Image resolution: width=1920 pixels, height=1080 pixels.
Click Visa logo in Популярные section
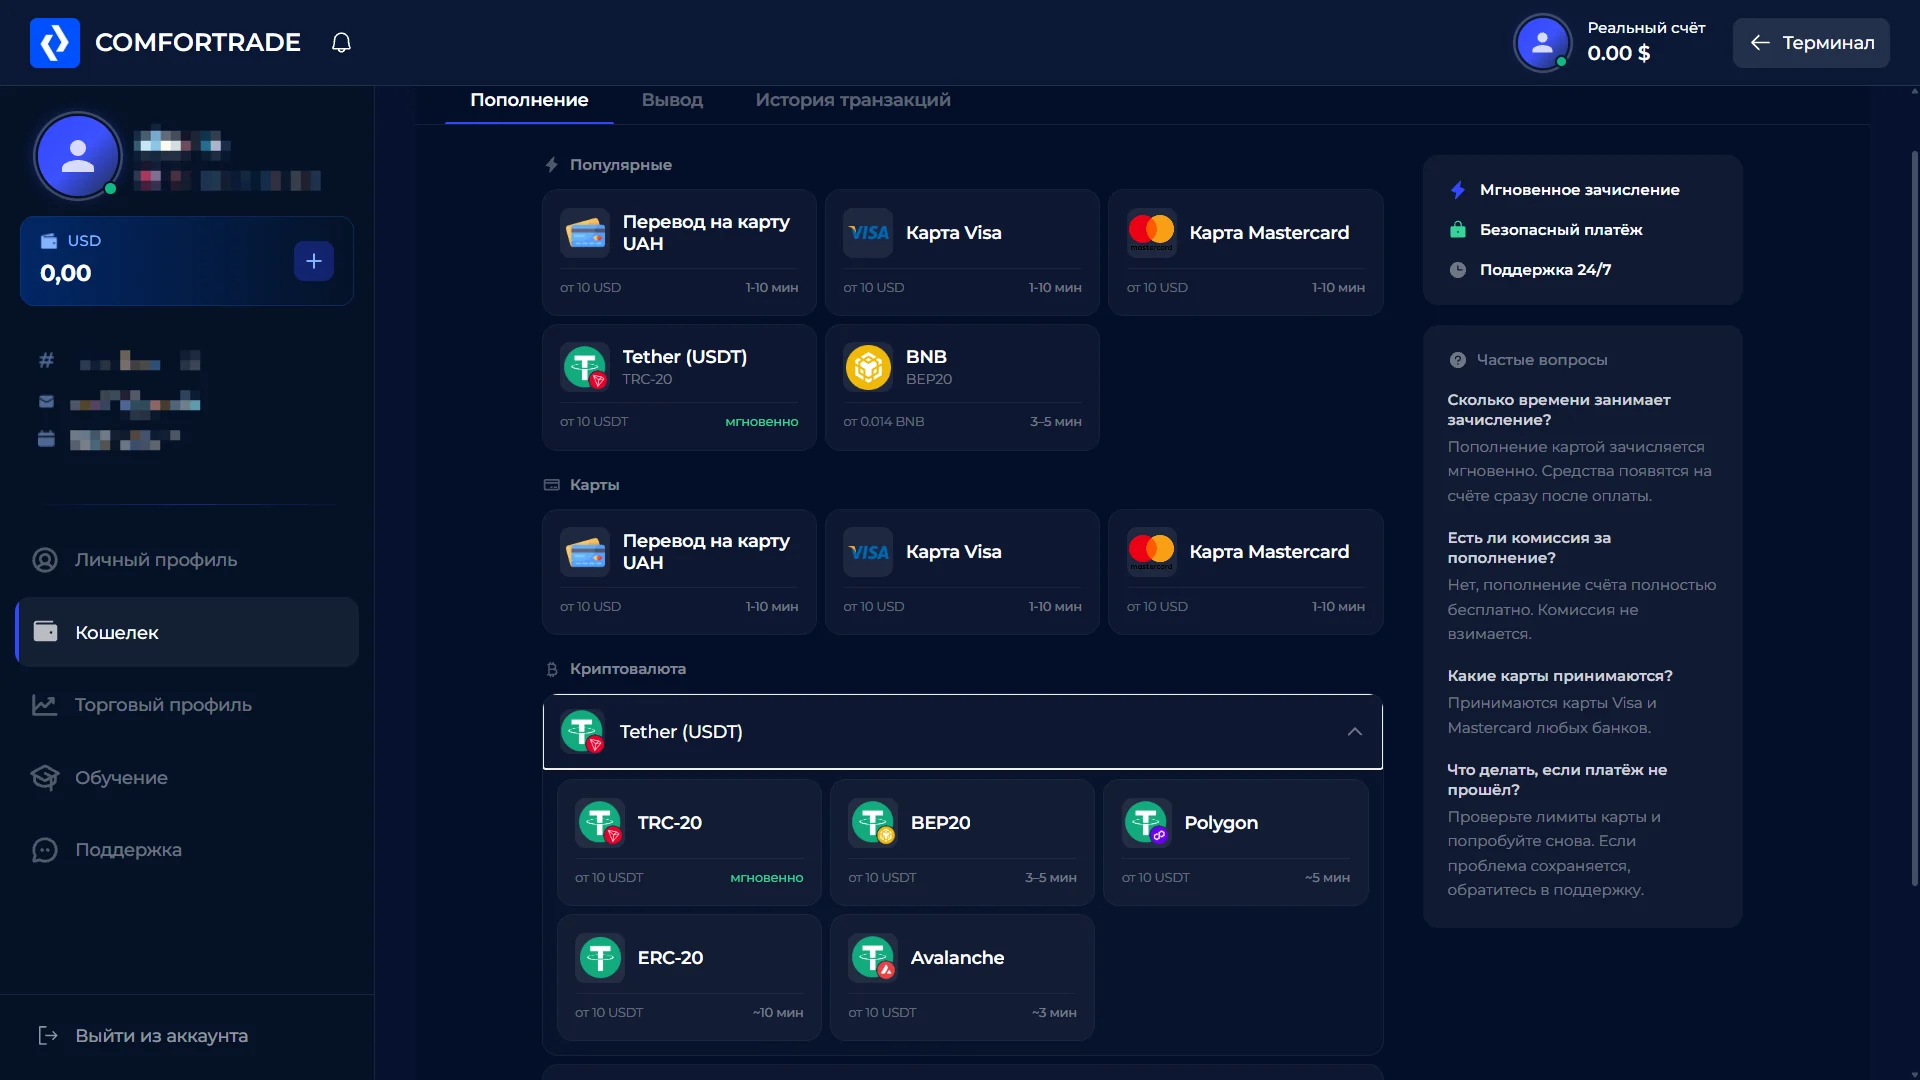(868, 233)
